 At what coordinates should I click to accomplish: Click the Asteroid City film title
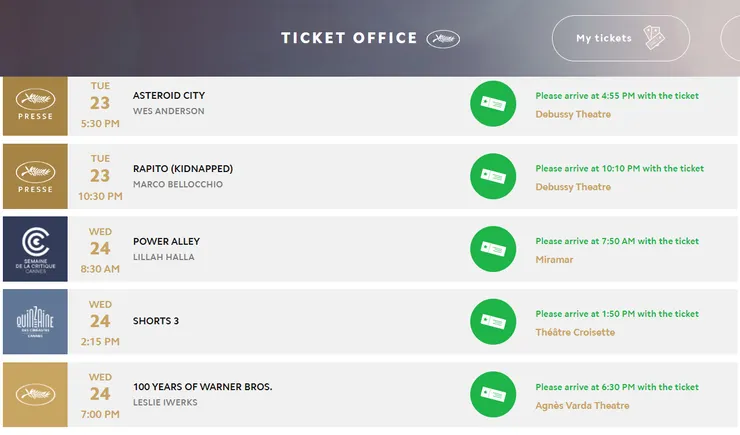tap(169, 96)
